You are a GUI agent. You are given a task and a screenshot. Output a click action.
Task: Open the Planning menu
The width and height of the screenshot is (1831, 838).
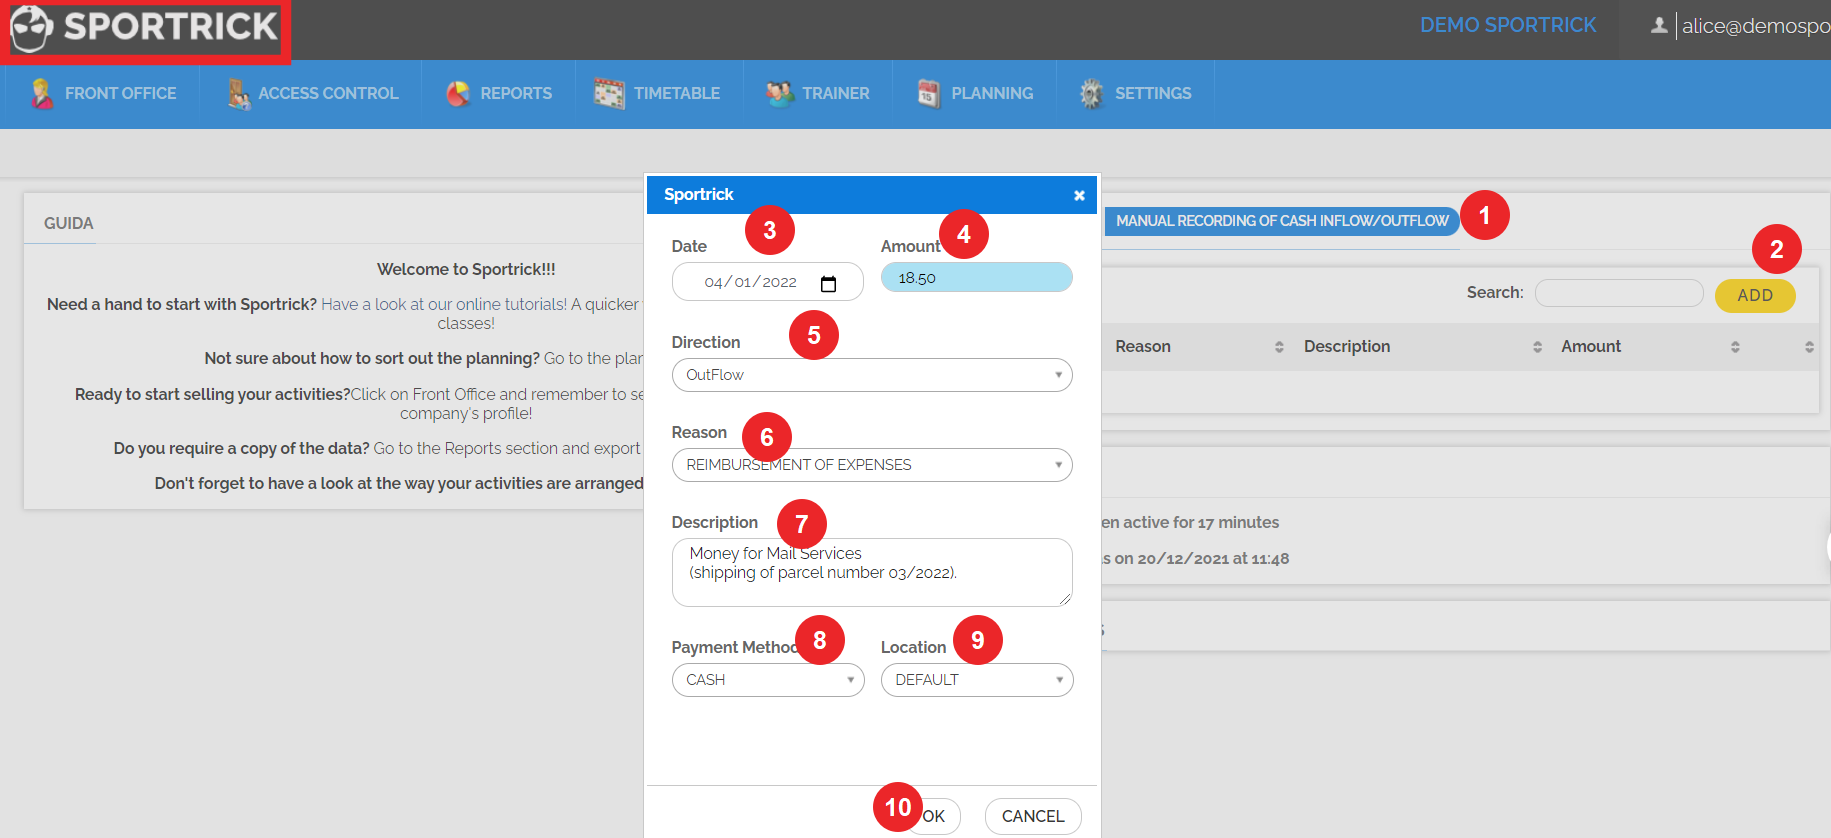pos(975,93)
